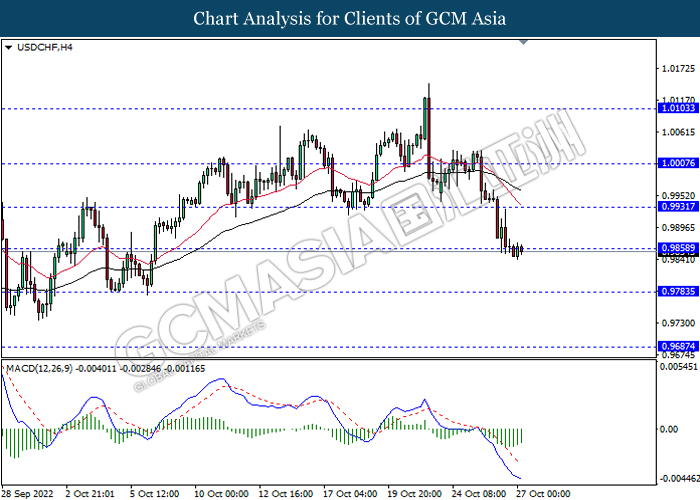
Task: Click the 28 Sep 2022 date label
Action: pyautogui.click(x=28, y=494)
